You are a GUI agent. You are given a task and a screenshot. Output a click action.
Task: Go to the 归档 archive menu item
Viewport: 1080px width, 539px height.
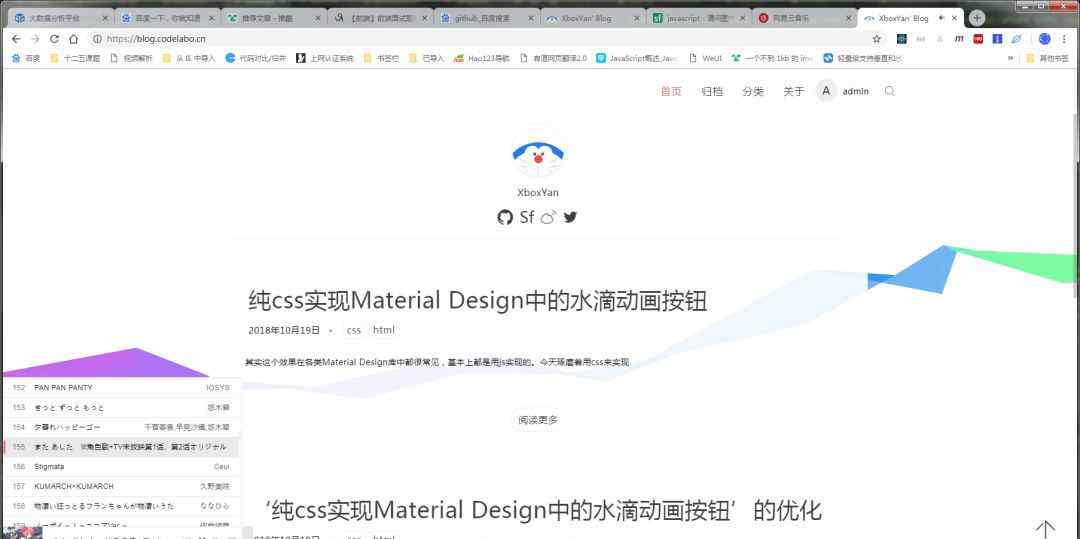tap(712, 91)
